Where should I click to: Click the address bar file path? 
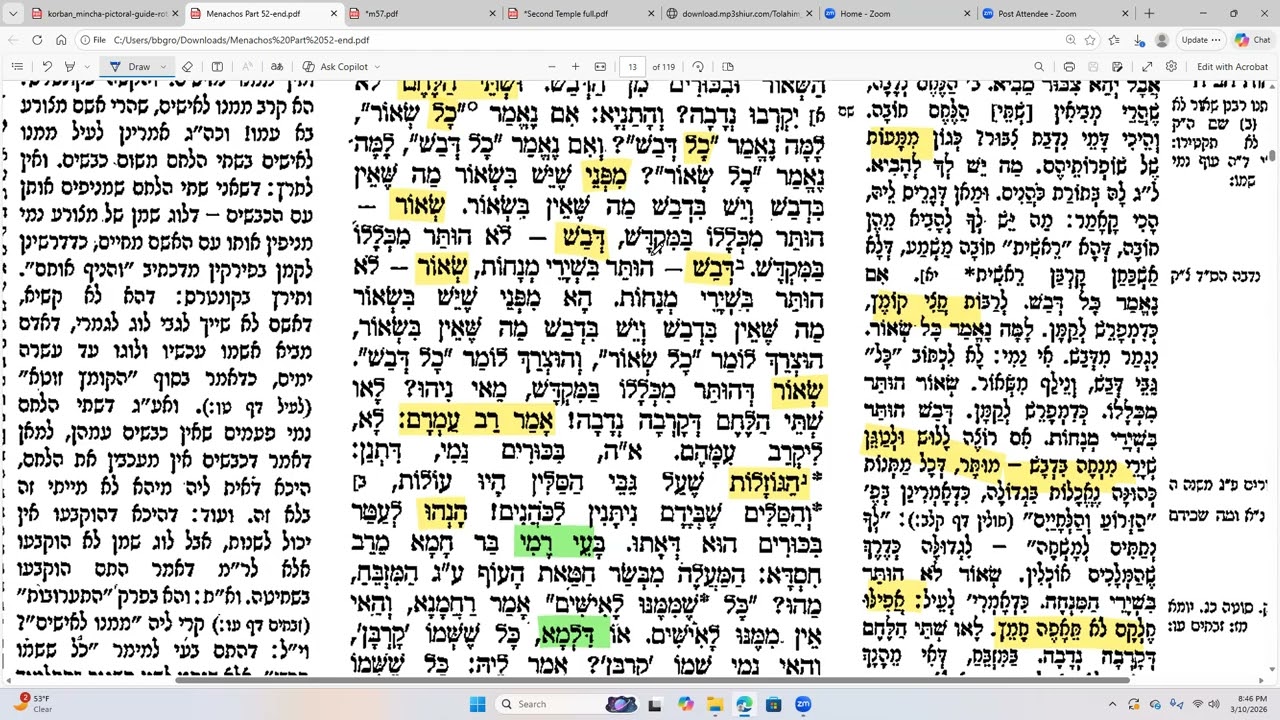click(x=241, y=40)
